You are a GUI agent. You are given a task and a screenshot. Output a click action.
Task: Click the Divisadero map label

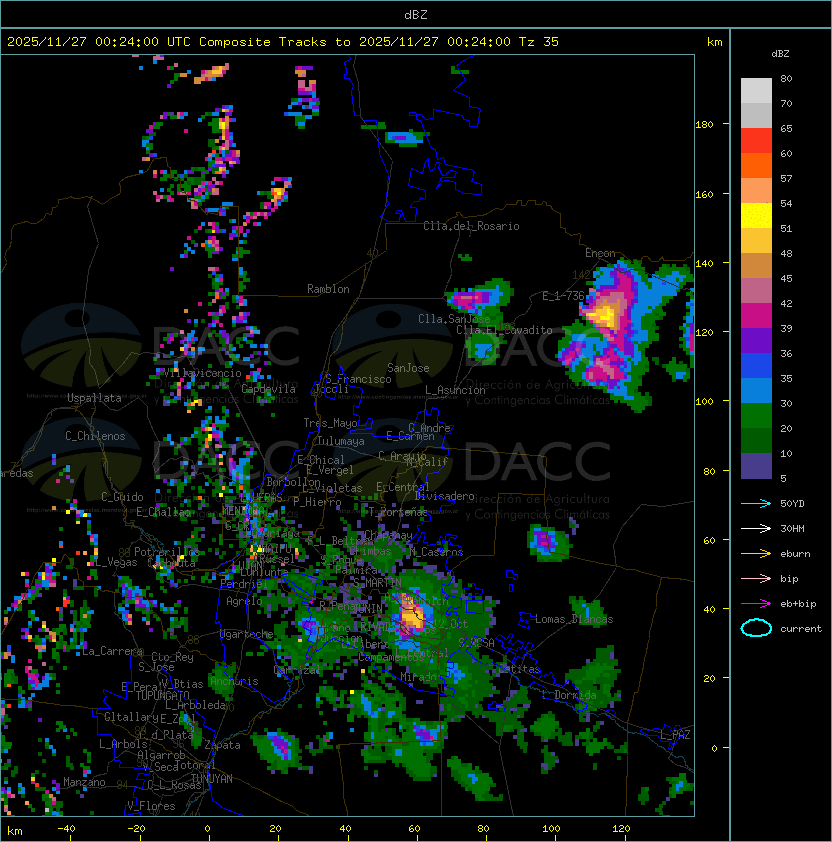pos(445,496)
